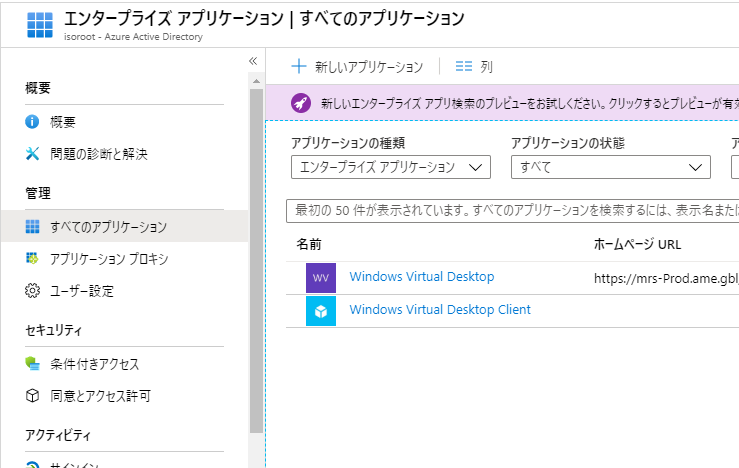Viewport: 739px width, 468px height.
Task: Click the rocket preview icon in banner
Action: (x=301, y=103)
